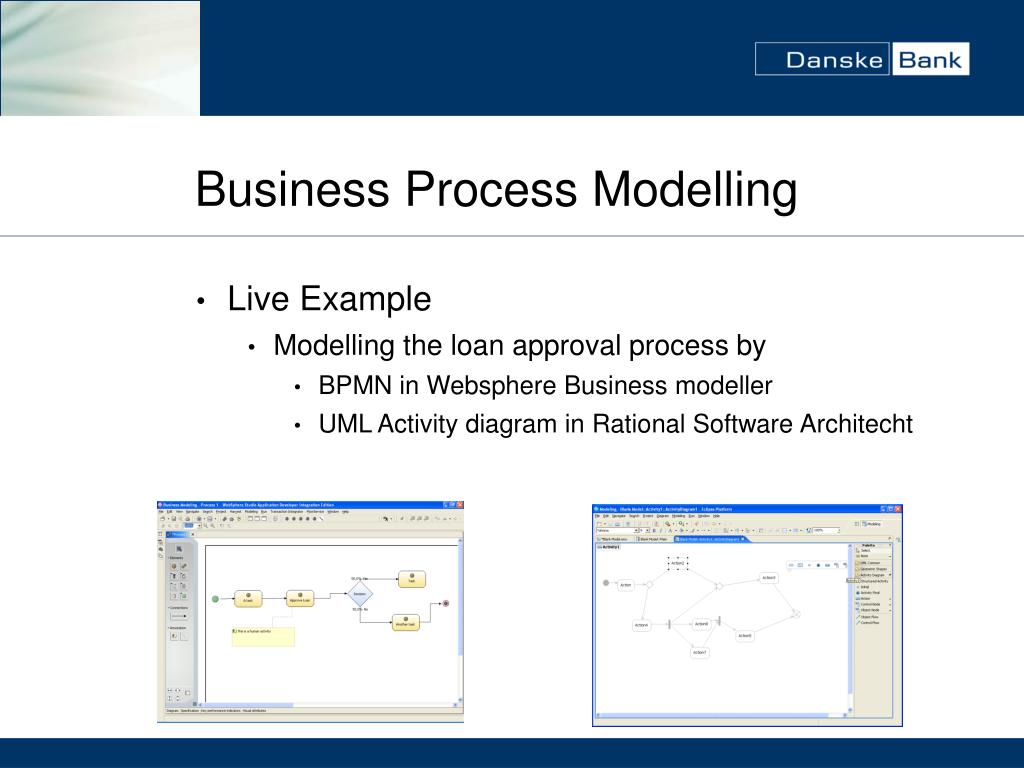The image size is (1024, 768).
Task: Select the Another task node in WebSphere diagram
Action: click(x=406, y=622)
